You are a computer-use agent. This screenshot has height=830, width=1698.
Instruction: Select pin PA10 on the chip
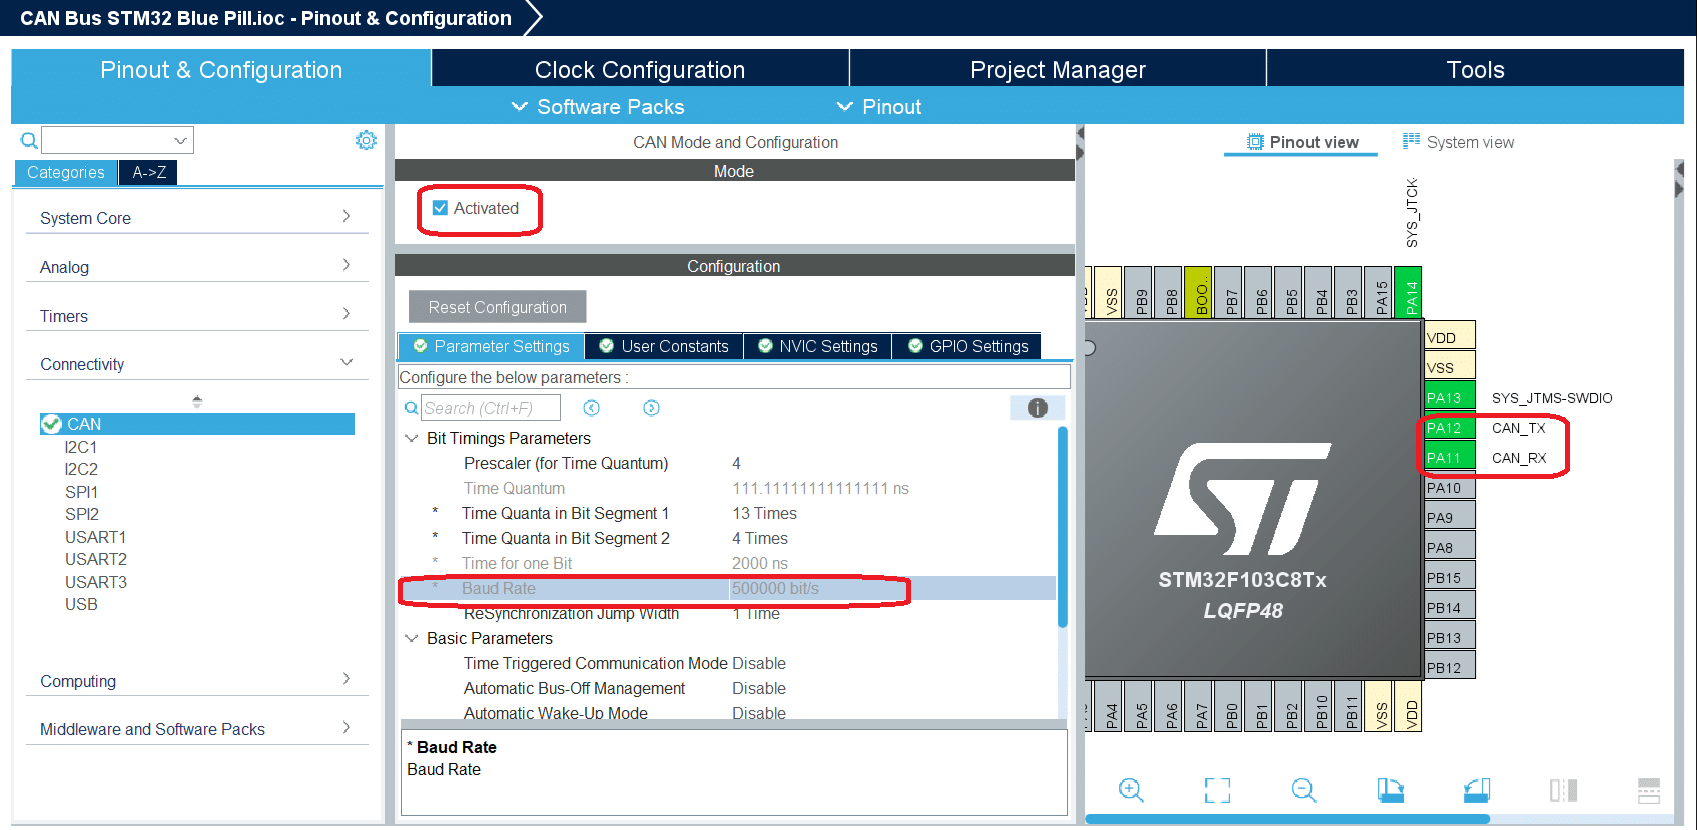pos(1449,487)
